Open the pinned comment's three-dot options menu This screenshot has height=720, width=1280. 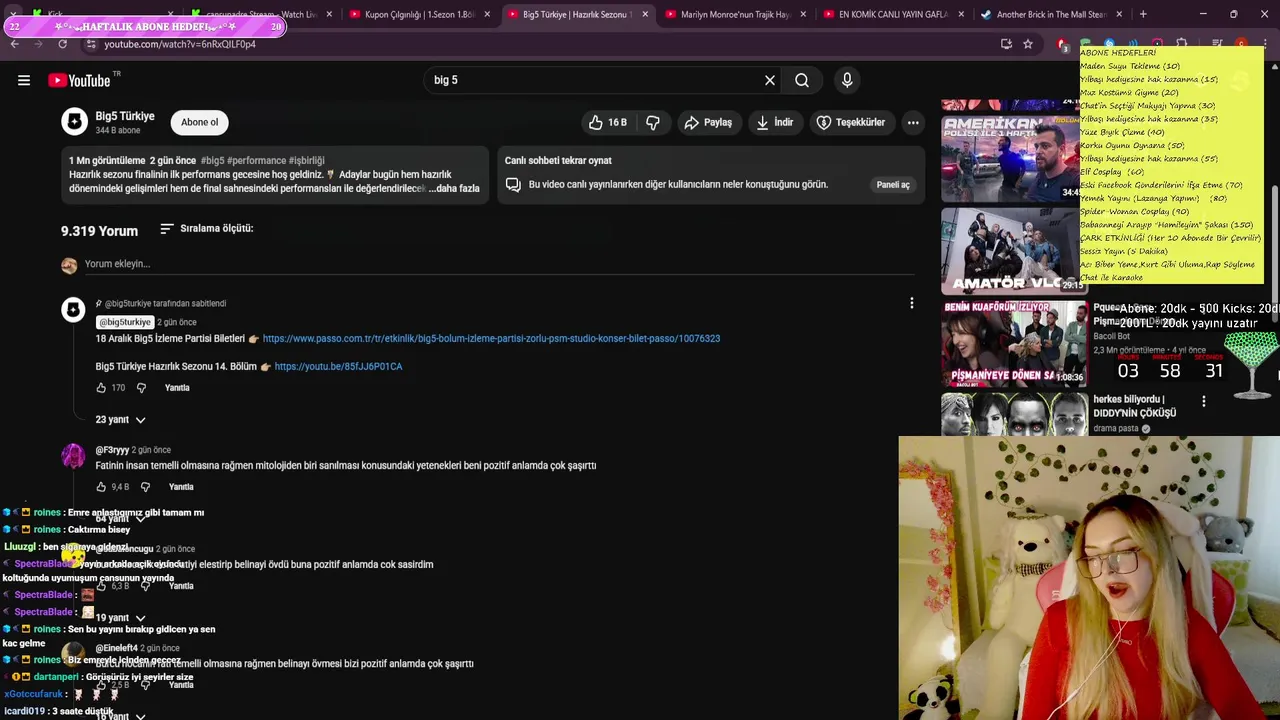point(911,303)
